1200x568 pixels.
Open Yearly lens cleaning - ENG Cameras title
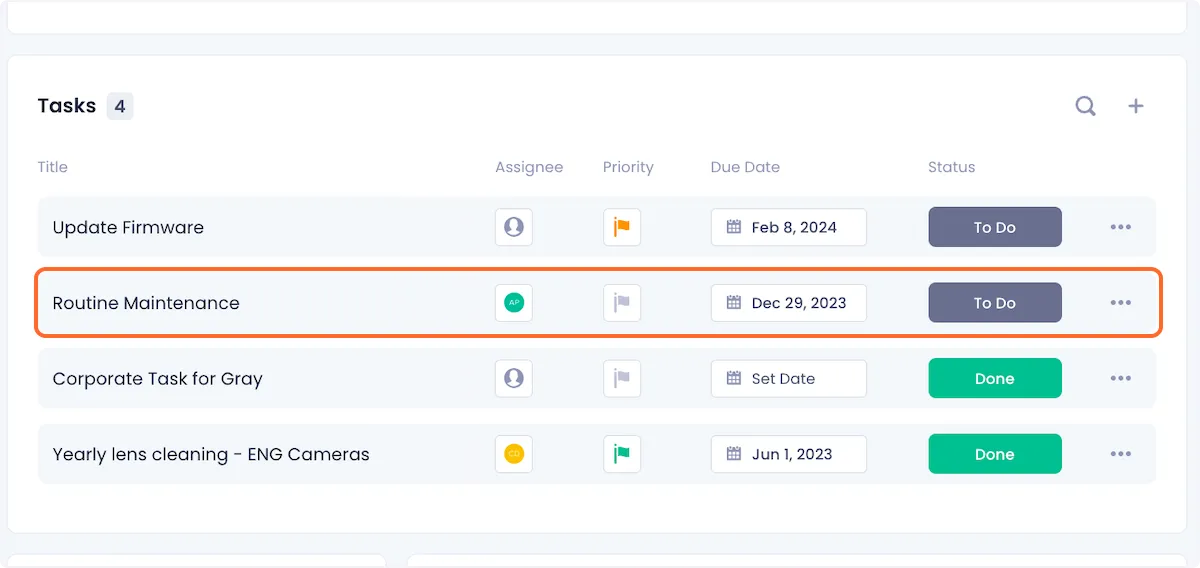pyautogui.click(x=211, y=454)
